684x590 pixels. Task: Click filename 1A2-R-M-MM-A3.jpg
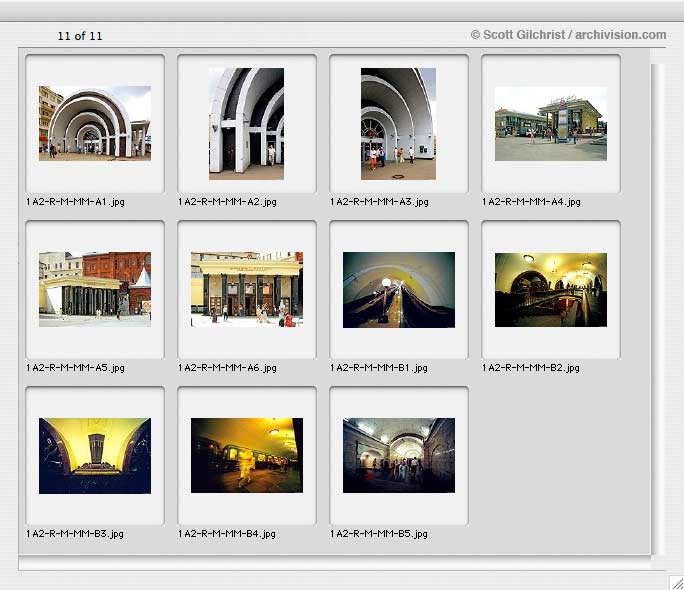pyautogui.click(x=379, y=202)
